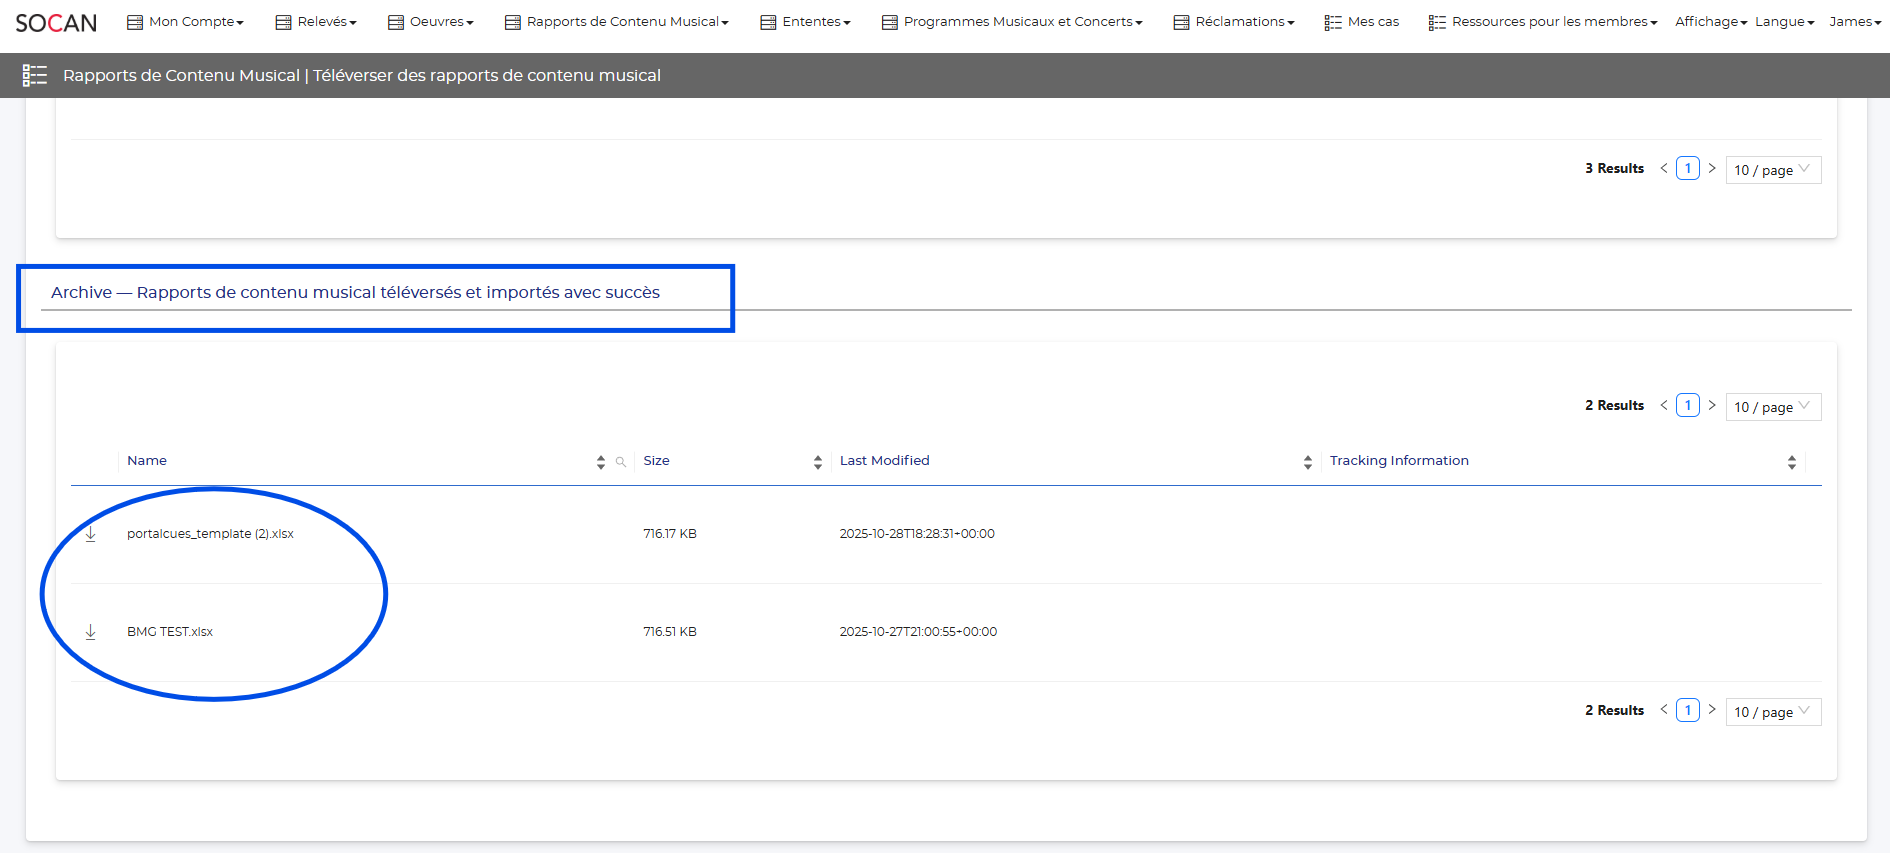Click the search icon in Name column

click(621, 462)
